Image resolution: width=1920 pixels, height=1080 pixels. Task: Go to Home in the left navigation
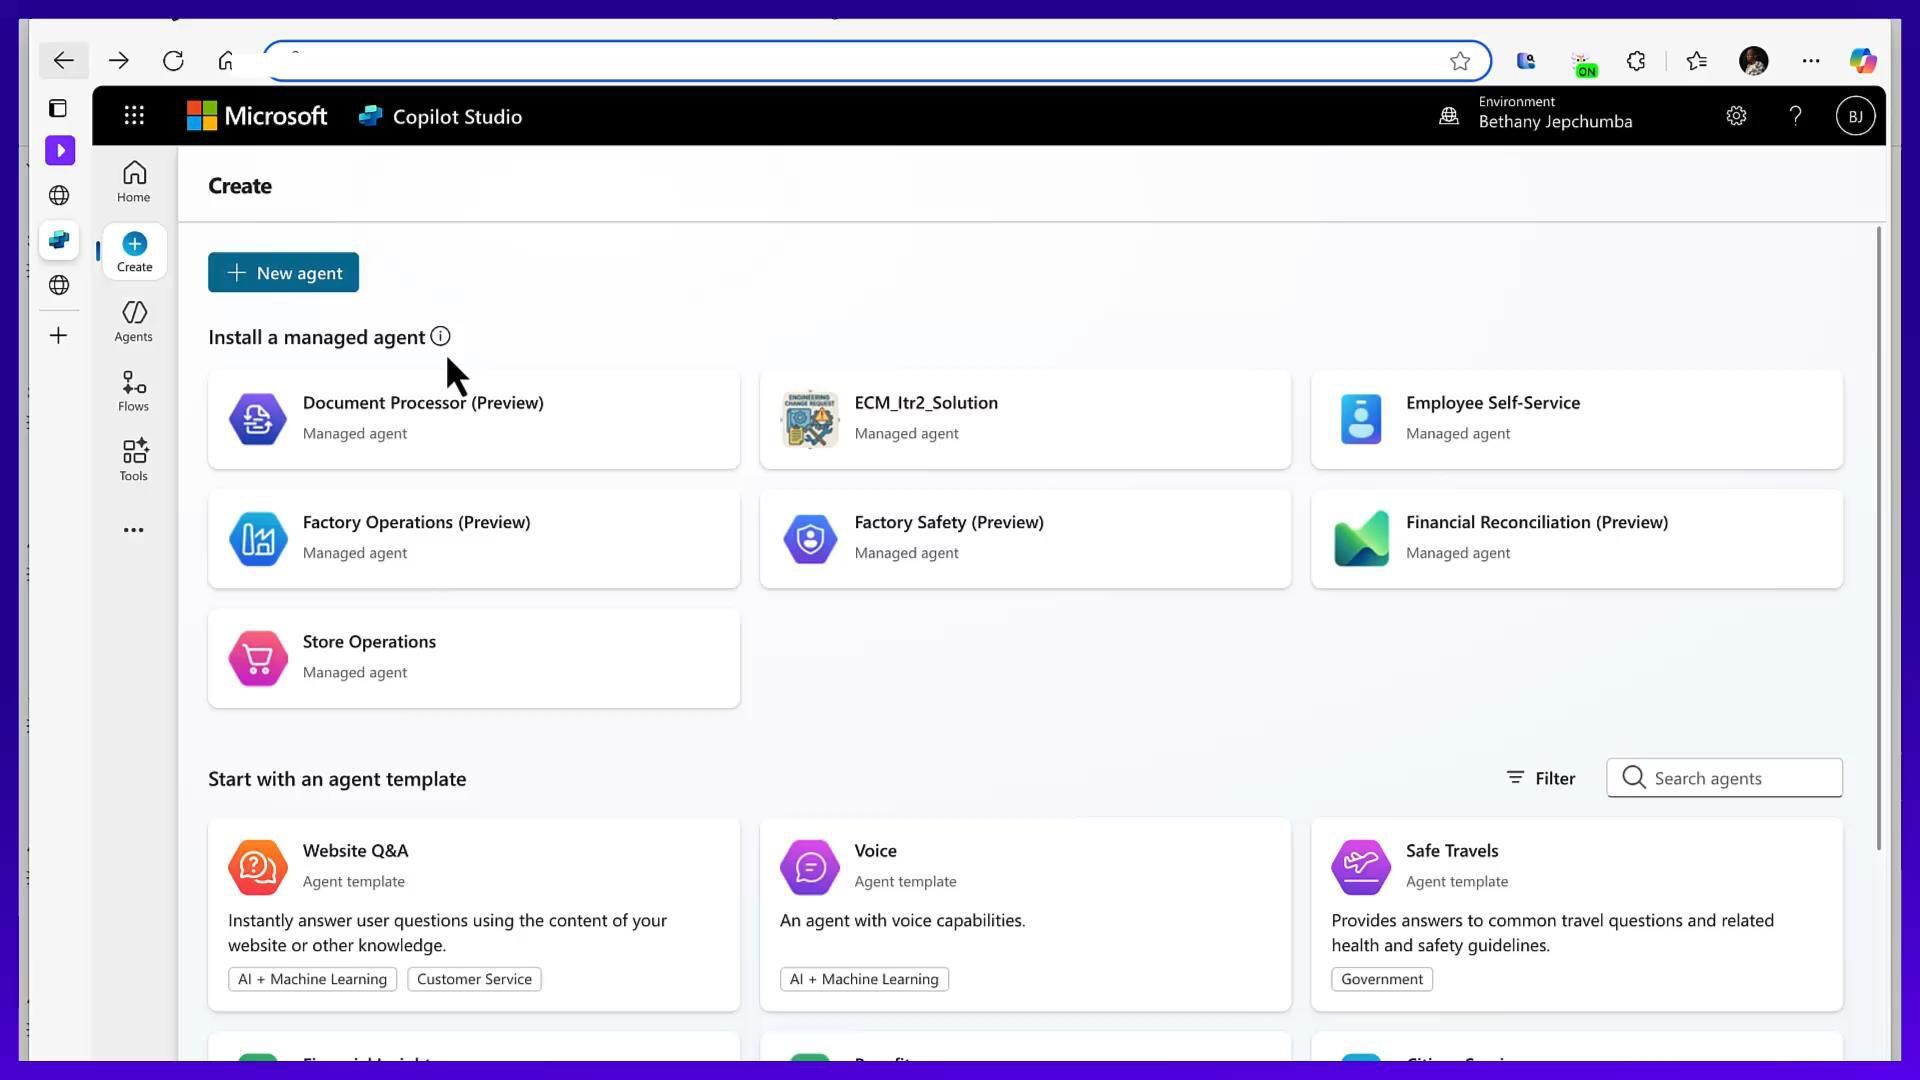coord(134,182)
